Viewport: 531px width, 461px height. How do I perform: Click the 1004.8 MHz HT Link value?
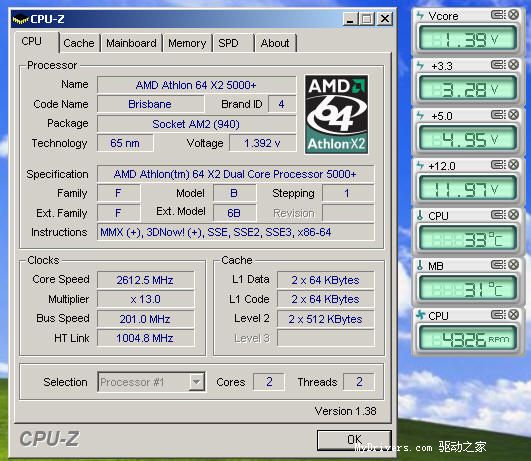pos(146,338)
